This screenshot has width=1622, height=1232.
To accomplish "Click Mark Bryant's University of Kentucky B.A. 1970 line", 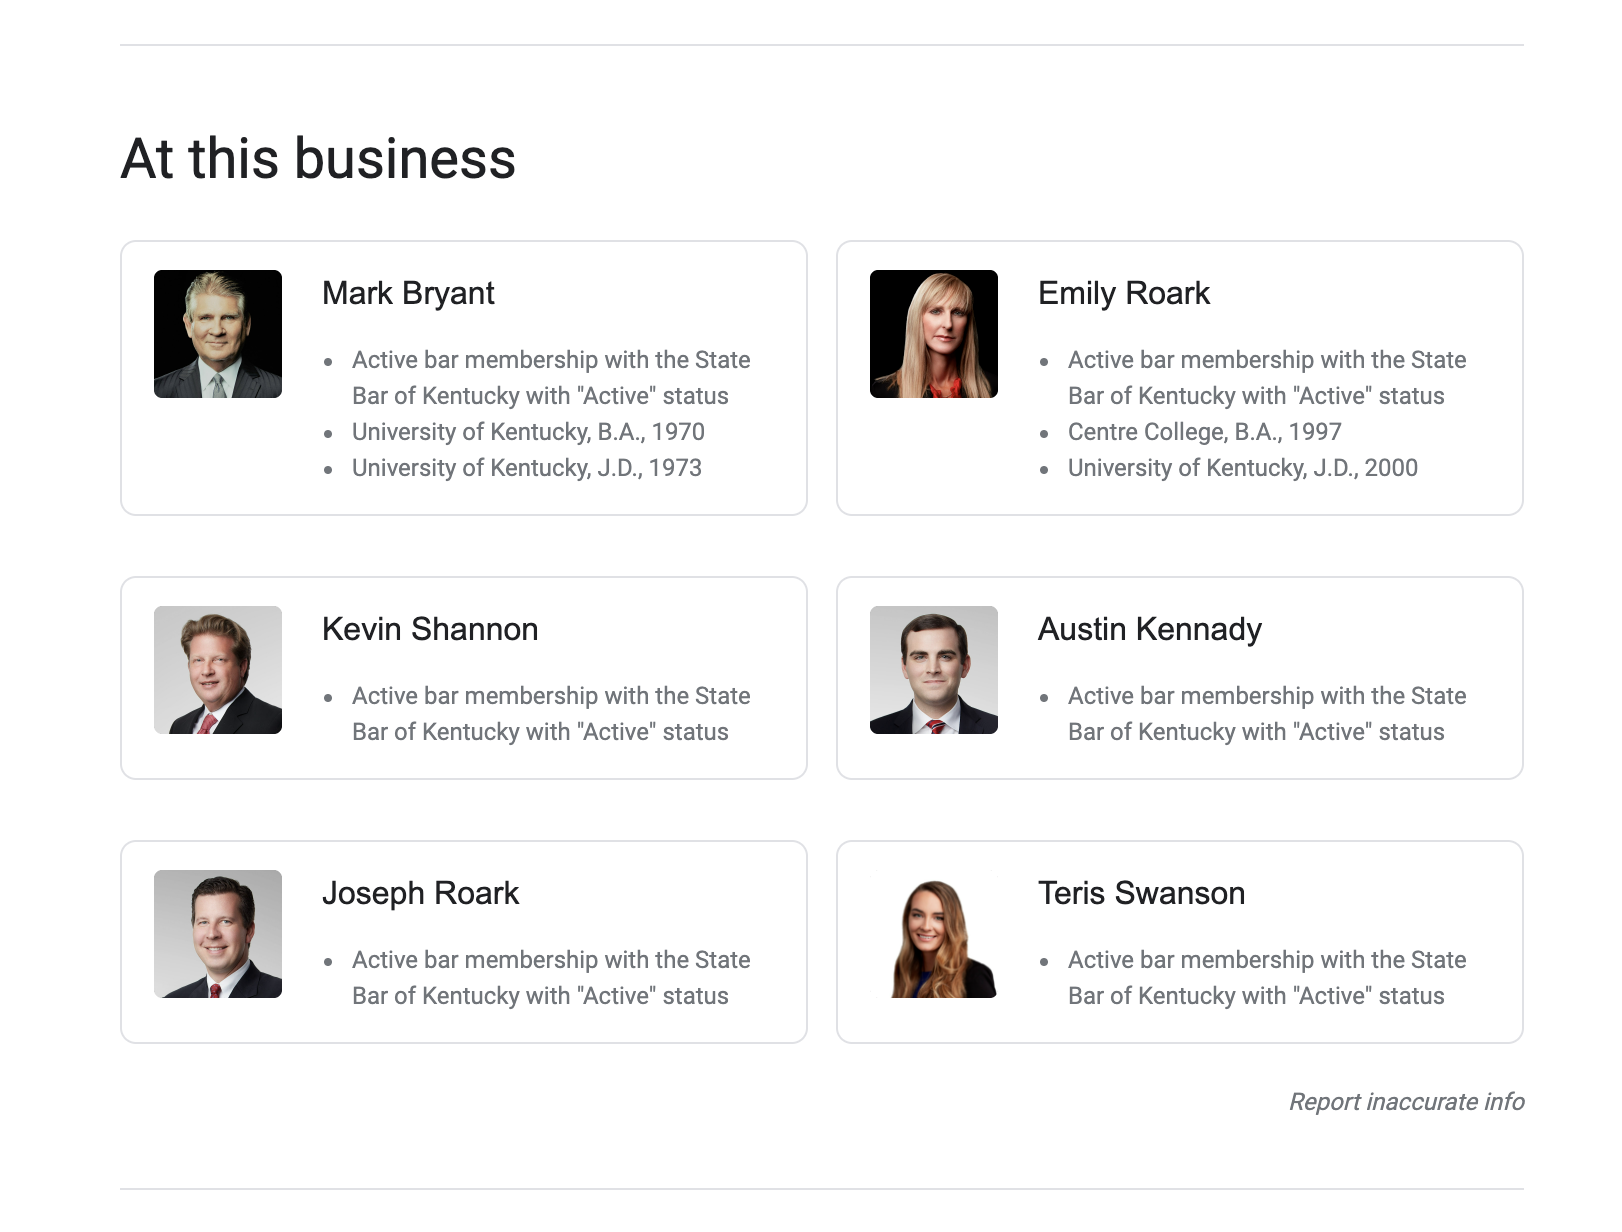I will (x=528, y=432).
